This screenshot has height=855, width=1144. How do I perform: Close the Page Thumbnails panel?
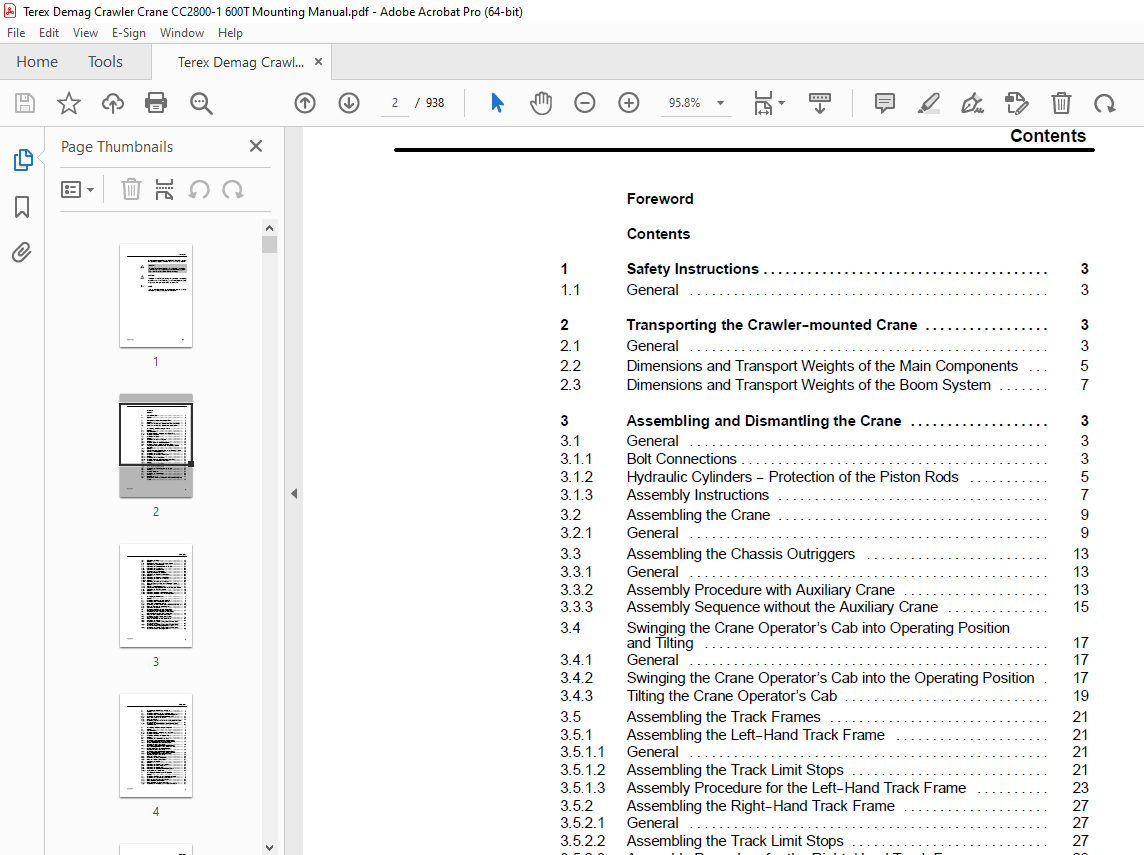click(x=255, y=146)
